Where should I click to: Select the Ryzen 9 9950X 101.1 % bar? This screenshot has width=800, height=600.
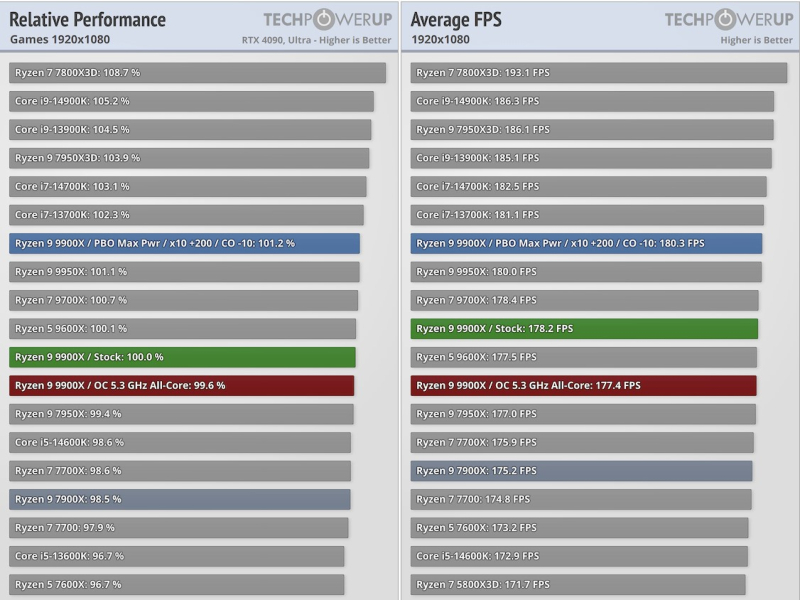pyautogui.click(x=184, y=271)
